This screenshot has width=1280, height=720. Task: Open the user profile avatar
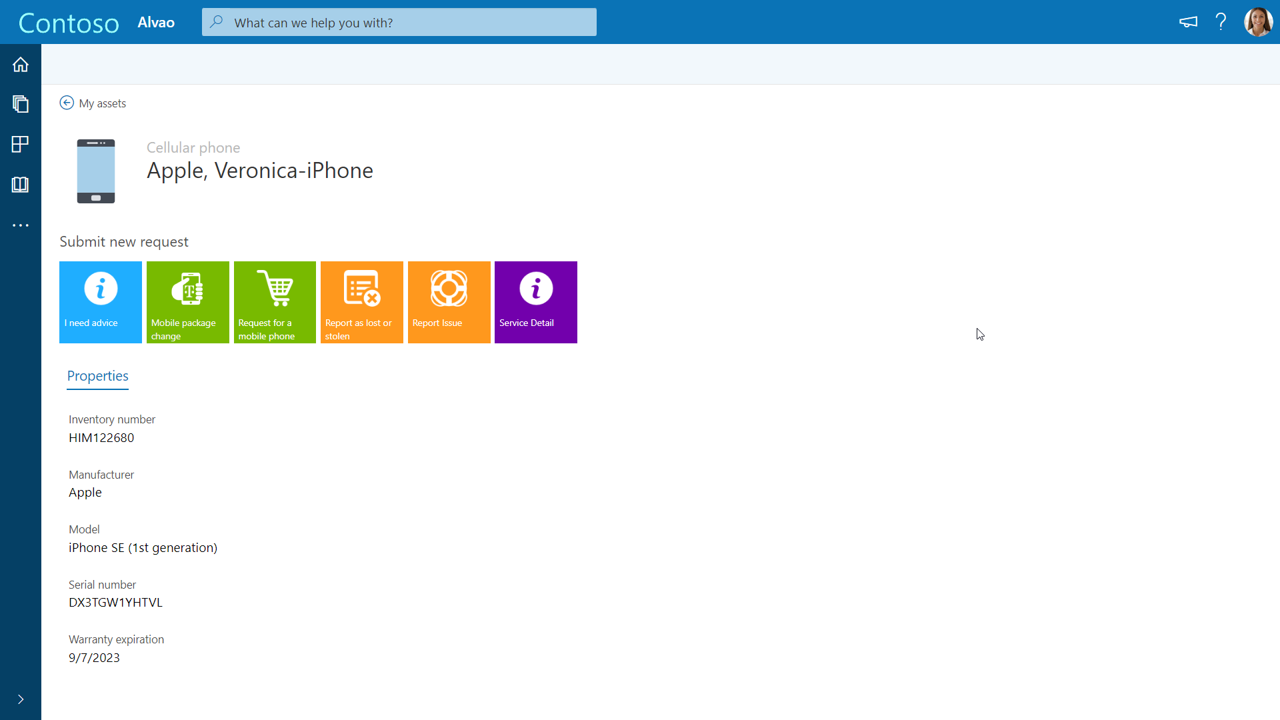1258,22
